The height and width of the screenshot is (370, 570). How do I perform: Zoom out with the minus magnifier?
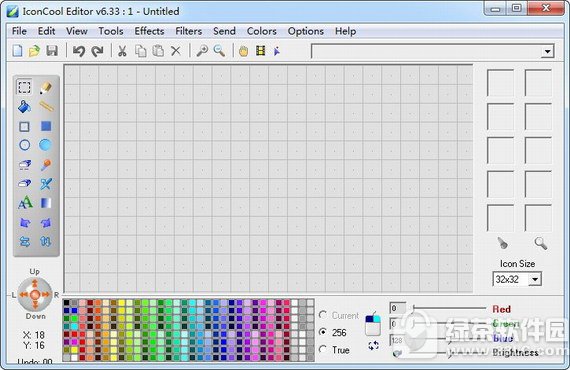(x=219, y=51)
